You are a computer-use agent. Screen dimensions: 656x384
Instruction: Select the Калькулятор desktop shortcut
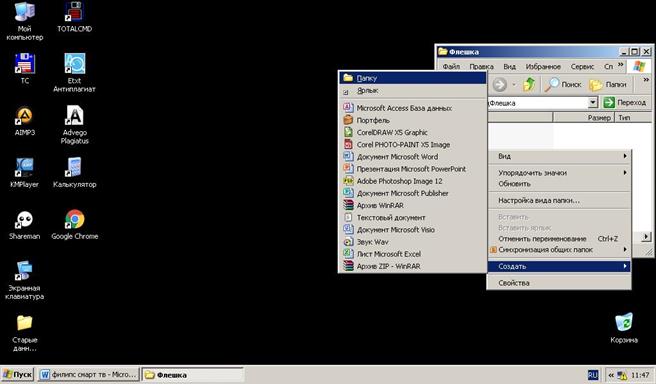click(74, 173)
